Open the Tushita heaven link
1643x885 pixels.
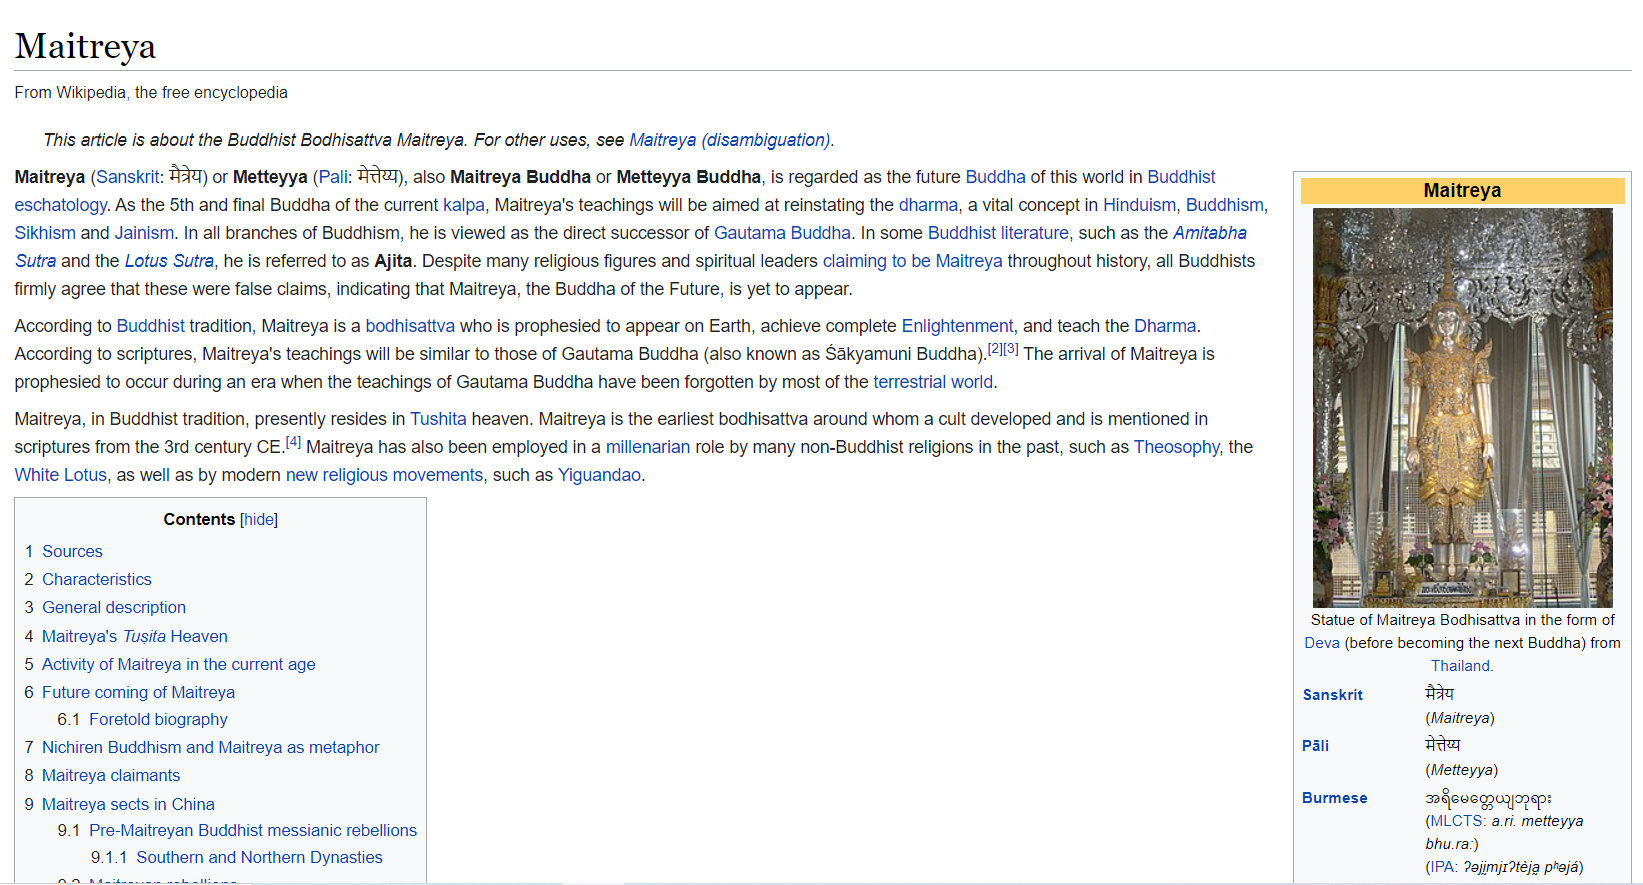(x=438, y=419)
